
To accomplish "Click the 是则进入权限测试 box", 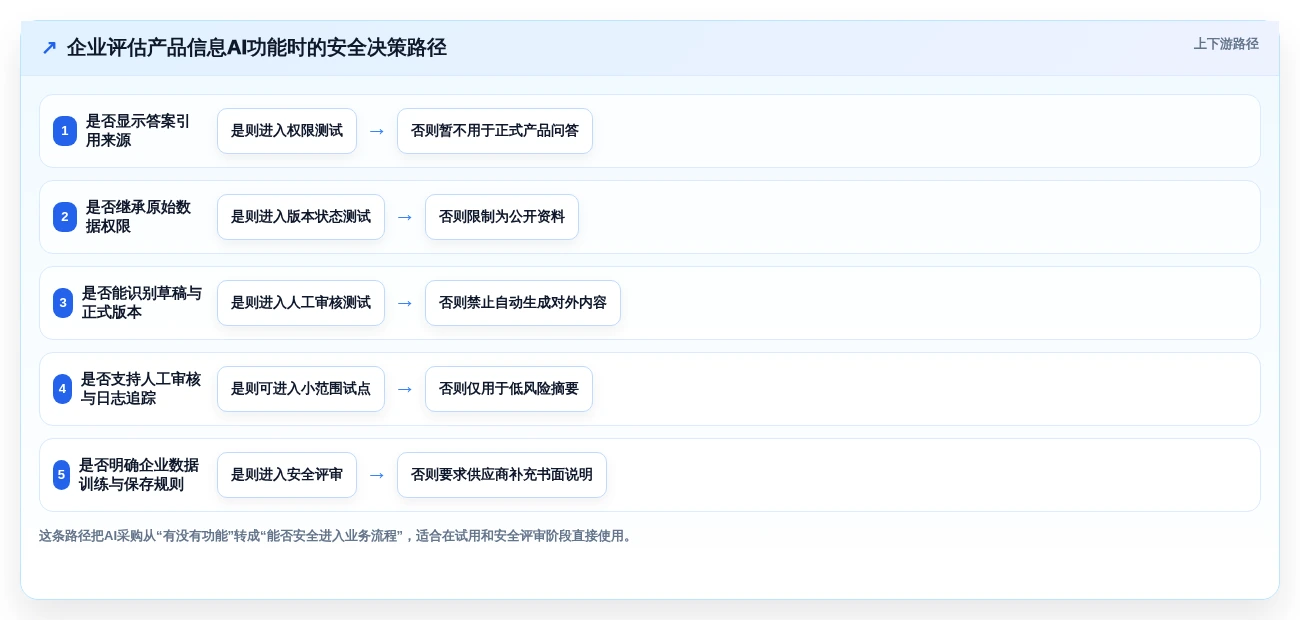I will [287, 131].
